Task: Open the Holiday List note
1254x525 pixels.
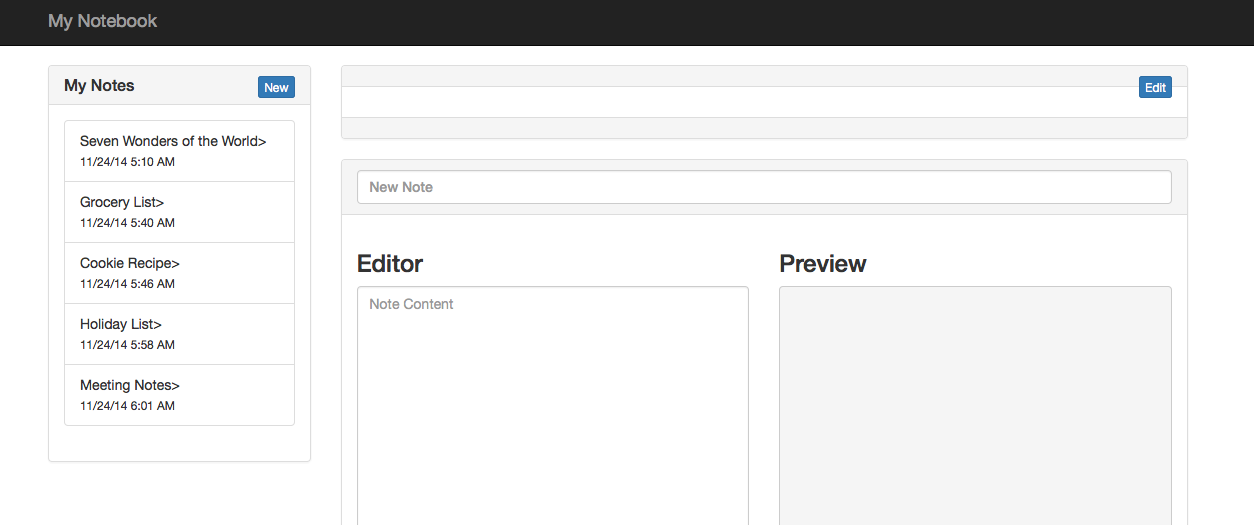Action: [x=179, y=334]
